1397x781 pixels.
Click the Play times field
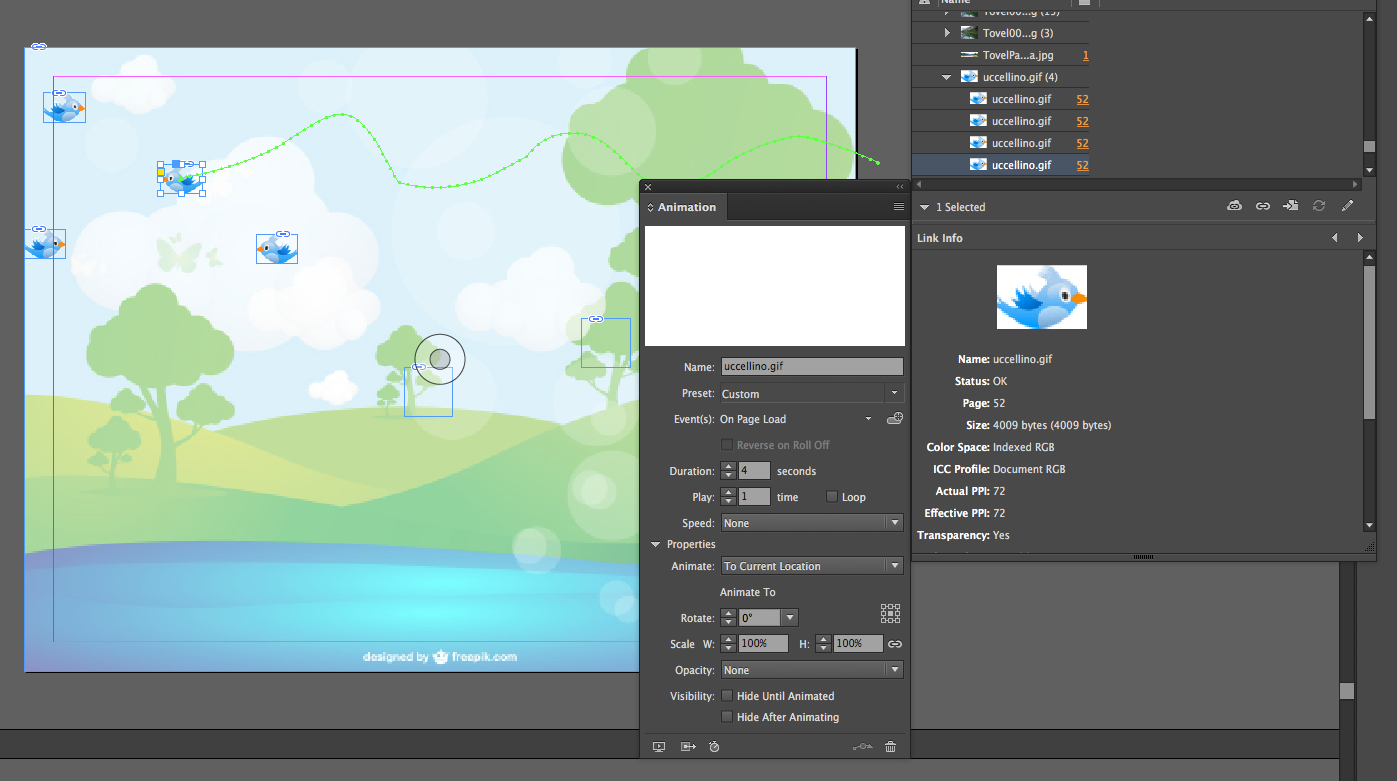(754, 497)
